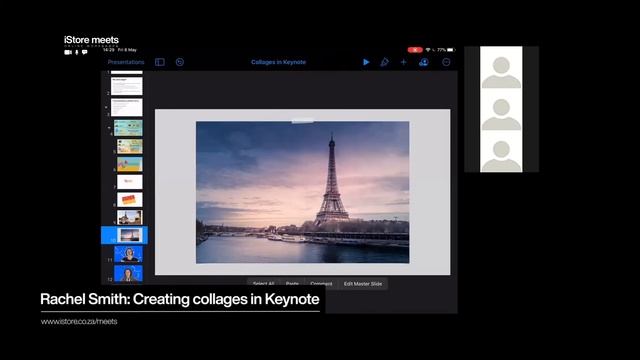The width and height of the screenshot is (640, 360).
Task: Toggle the slide navigator view icon
Action: pos(160,62)
